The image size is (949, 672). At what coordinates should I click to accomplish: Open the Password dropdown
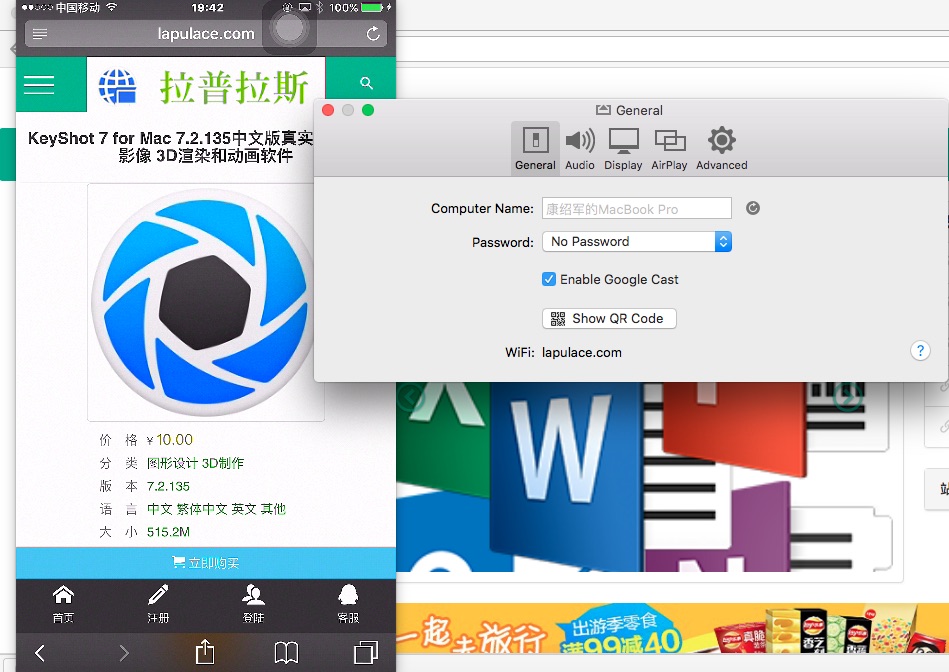(723, 241)
